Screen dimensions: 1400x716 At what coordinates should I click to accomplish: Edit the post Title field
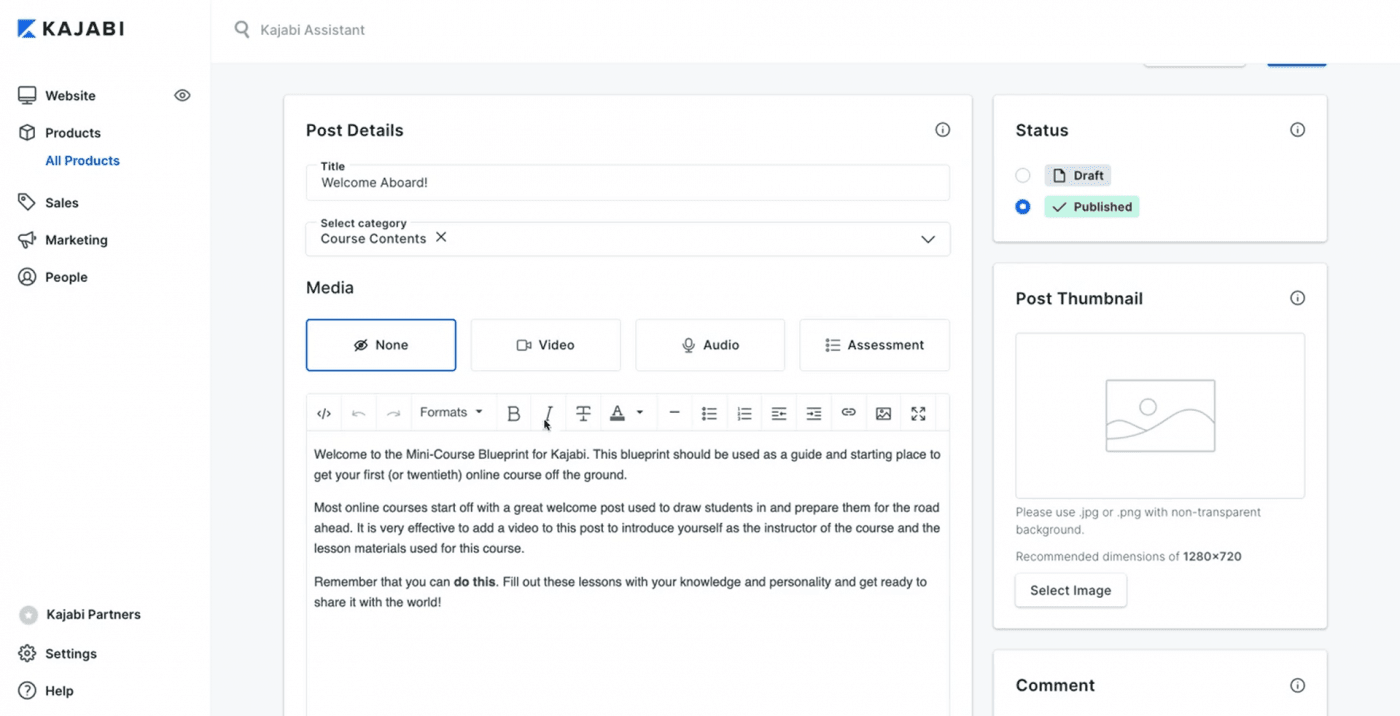pos(628,183)
